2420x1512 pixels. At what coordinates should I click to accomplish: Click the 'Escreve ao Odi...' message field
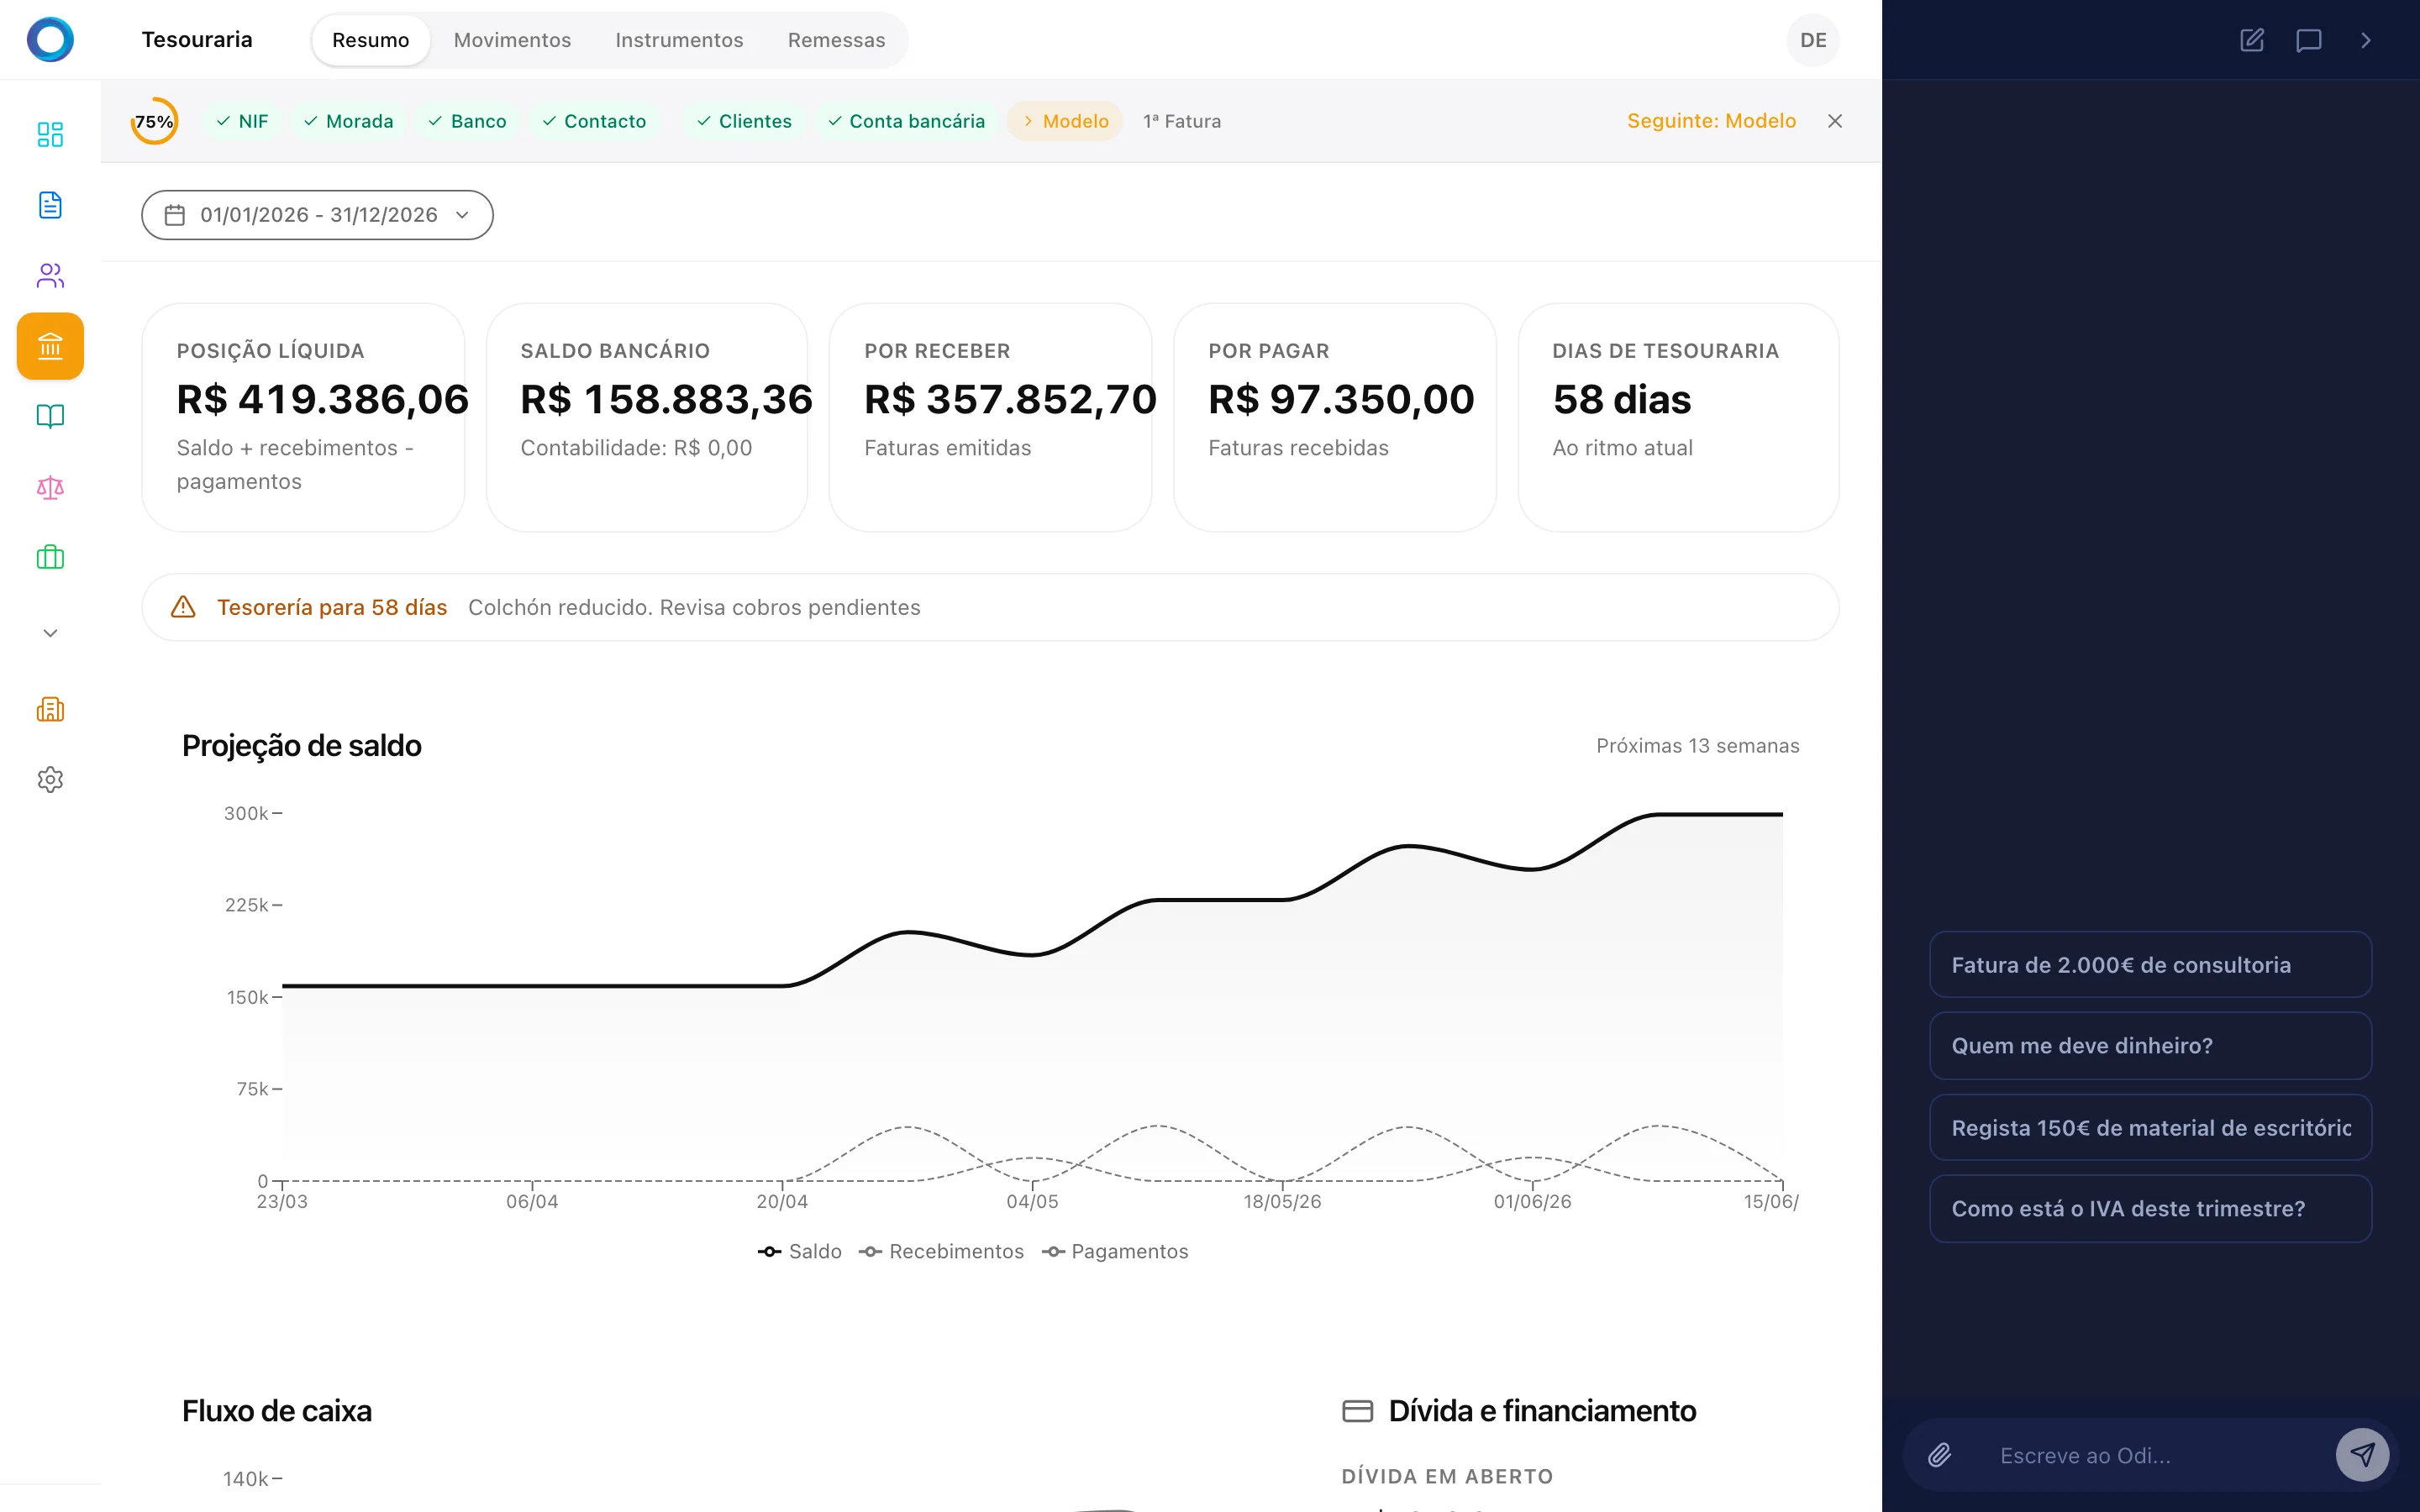coord(2150,1455)
